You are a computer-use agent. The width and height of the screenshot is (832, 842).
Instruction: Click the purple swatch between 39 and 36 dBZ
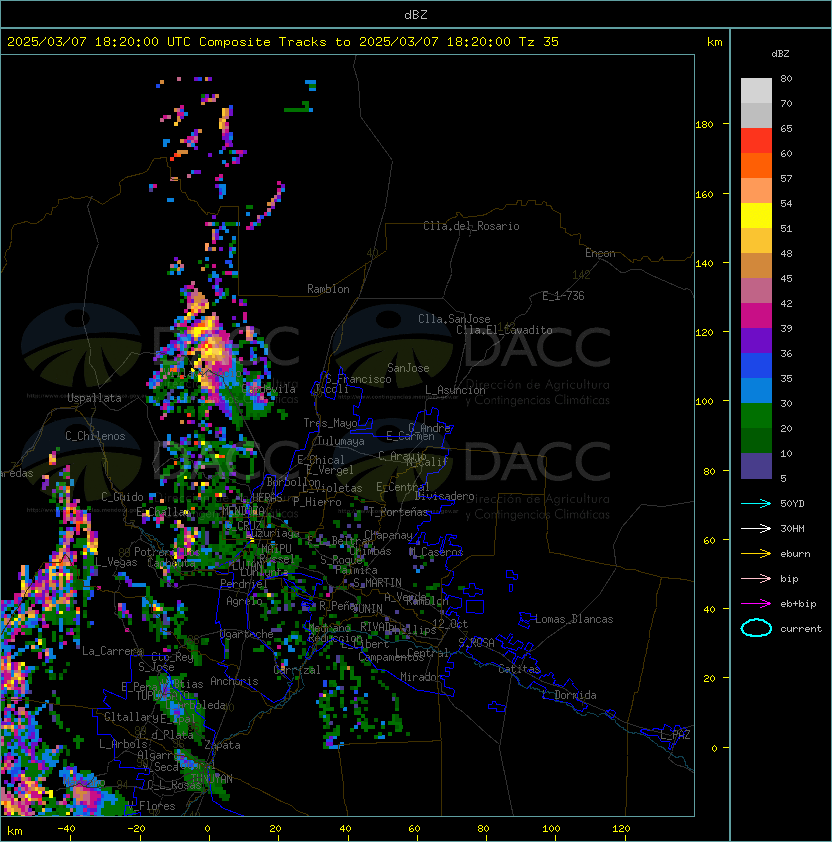pyautogui.click(x=756, y=340)
